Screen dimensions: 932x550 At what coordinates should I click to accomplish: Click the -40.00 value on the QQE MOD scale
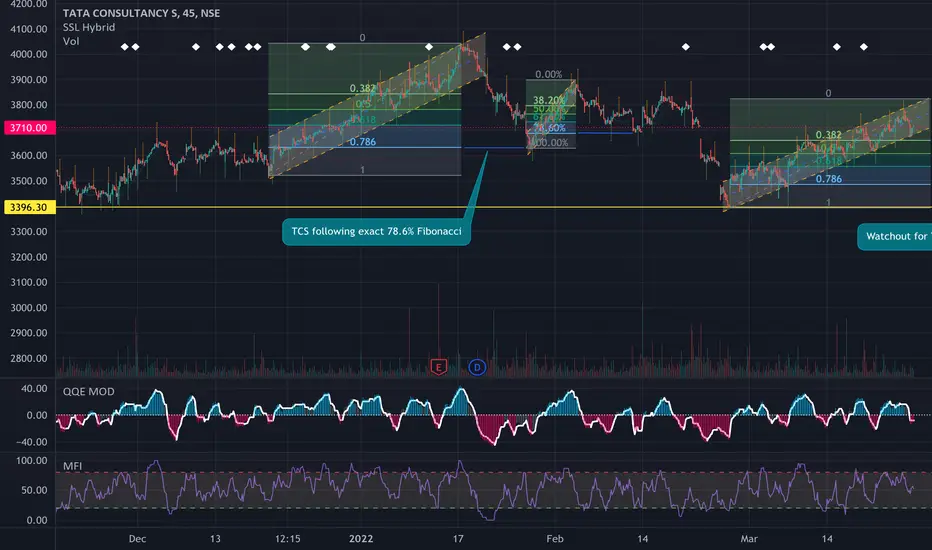click(x=32, y=442)
